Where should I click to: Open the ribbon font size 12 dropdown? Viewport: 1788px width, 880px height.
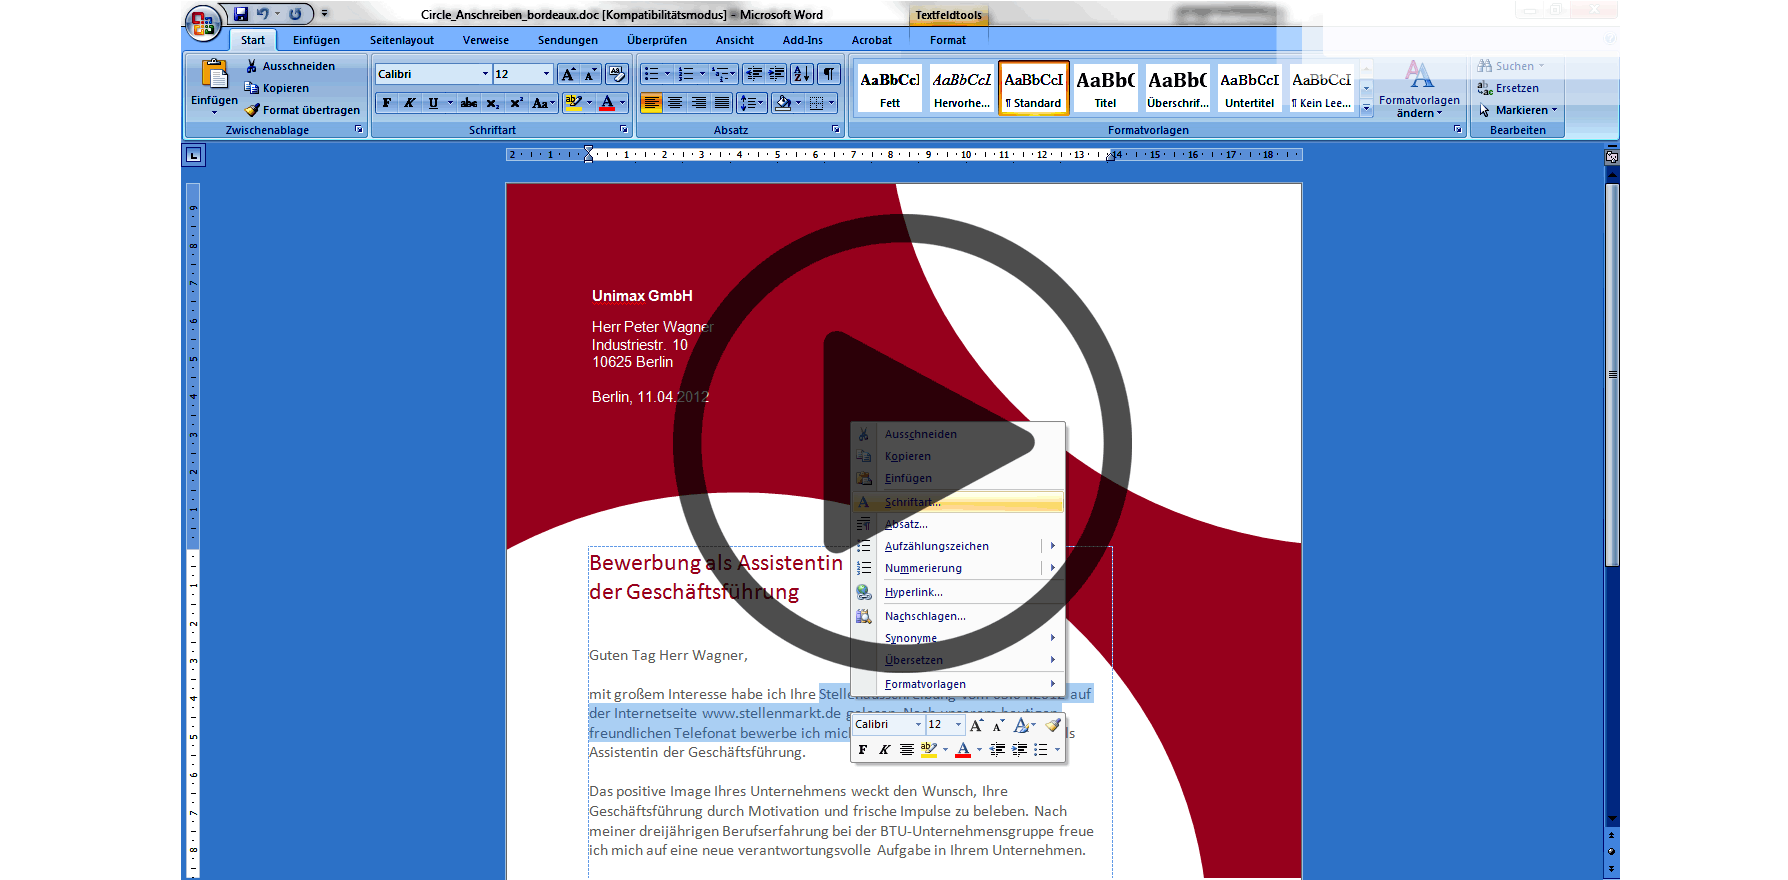tap(546, 74)
